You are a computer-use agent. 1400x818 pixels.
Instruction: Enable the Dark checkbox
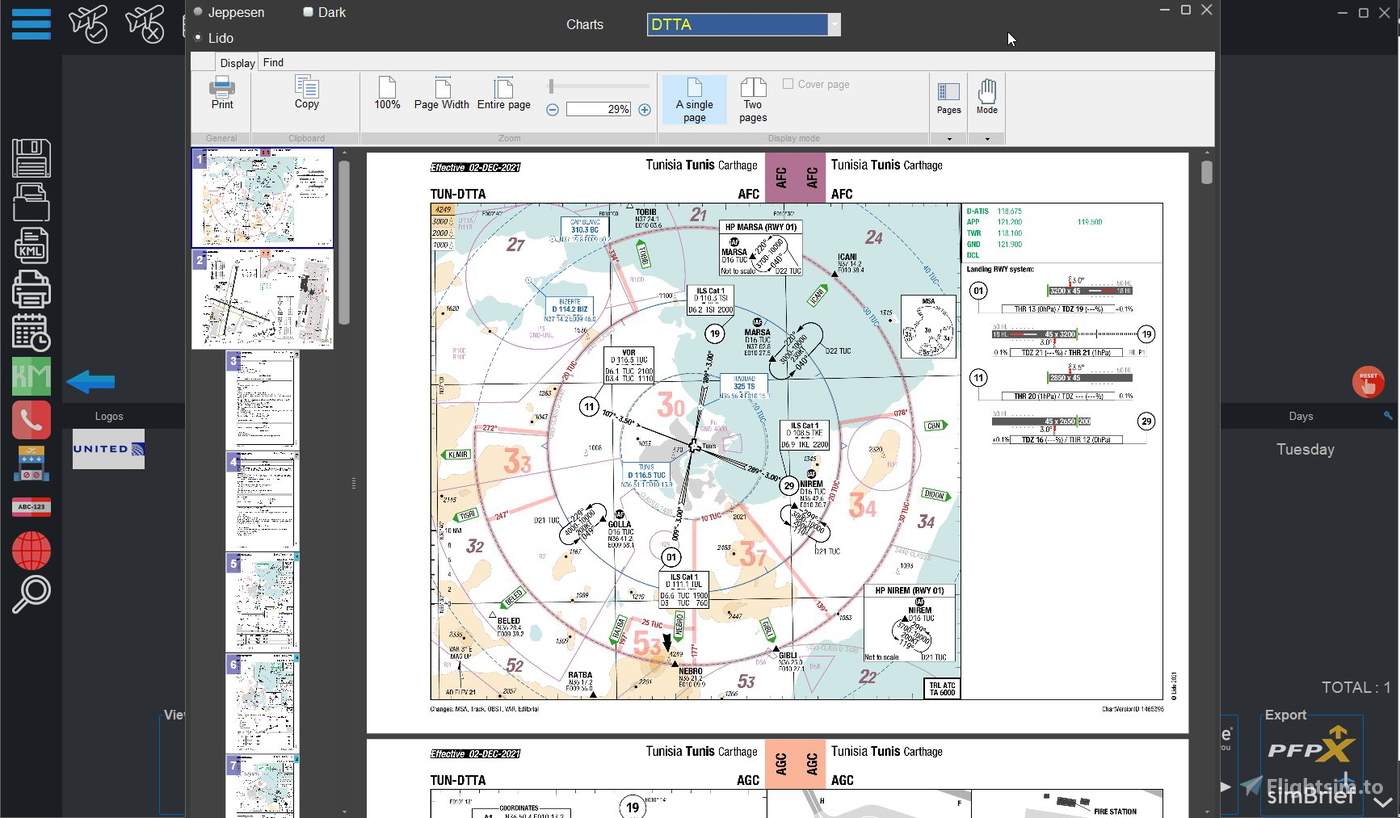(x=308, y=12)
